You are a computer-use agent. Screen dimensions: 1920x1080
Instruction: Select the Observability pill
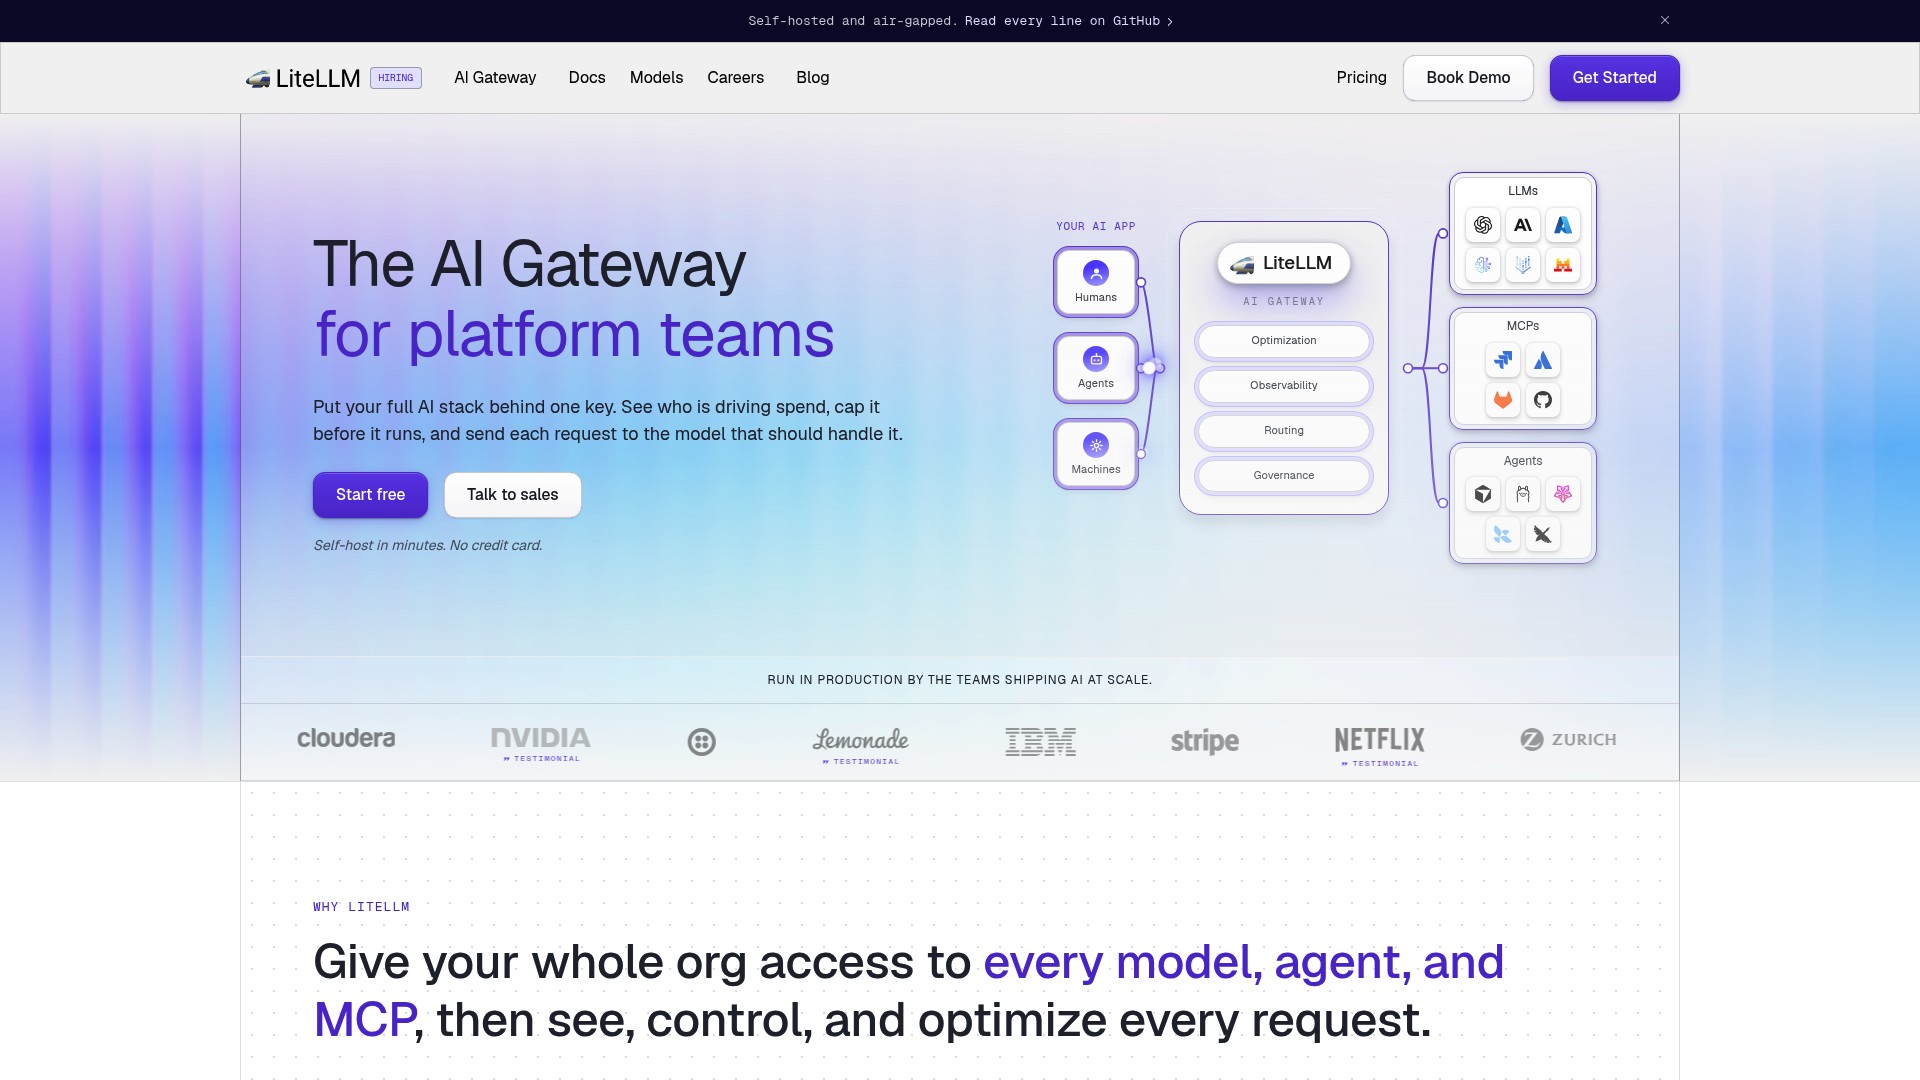[1284, 386]
